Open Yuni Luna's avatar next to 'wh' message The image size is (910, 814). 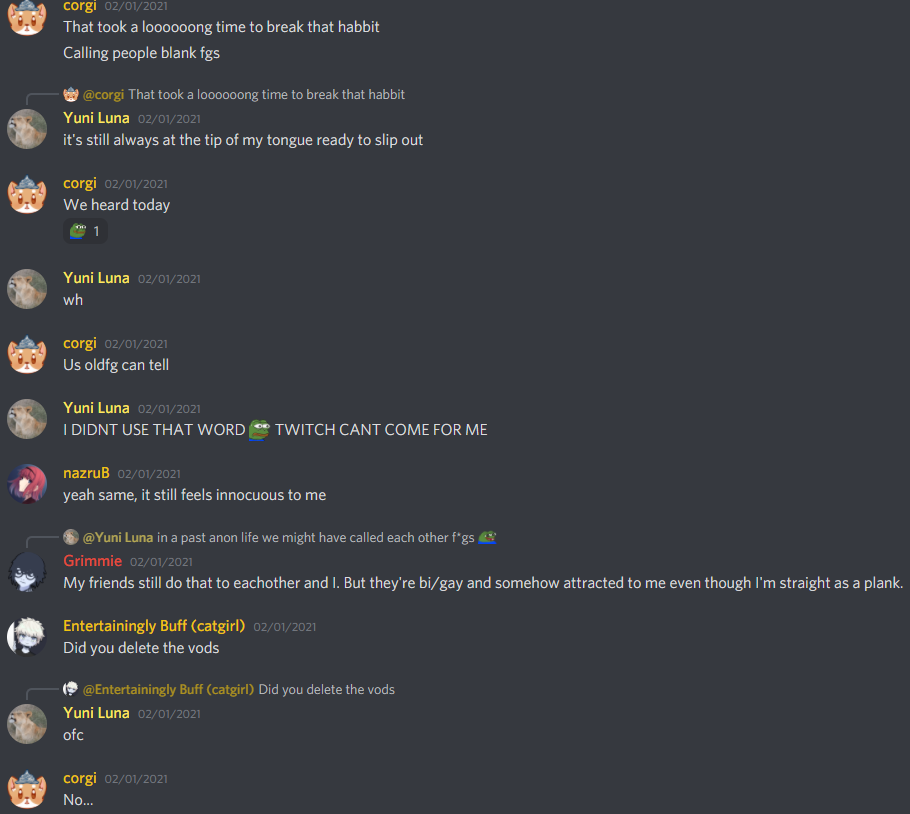click(27, 289)
